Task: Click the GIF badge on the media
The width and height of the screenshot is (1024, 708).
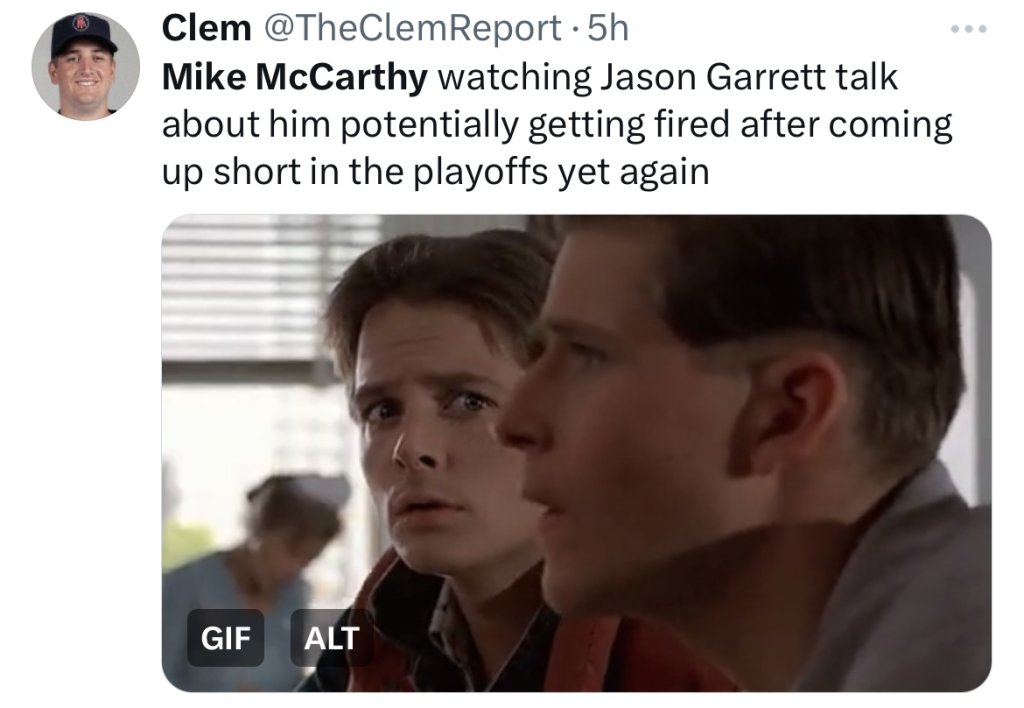Action: (x=225, y=637)
